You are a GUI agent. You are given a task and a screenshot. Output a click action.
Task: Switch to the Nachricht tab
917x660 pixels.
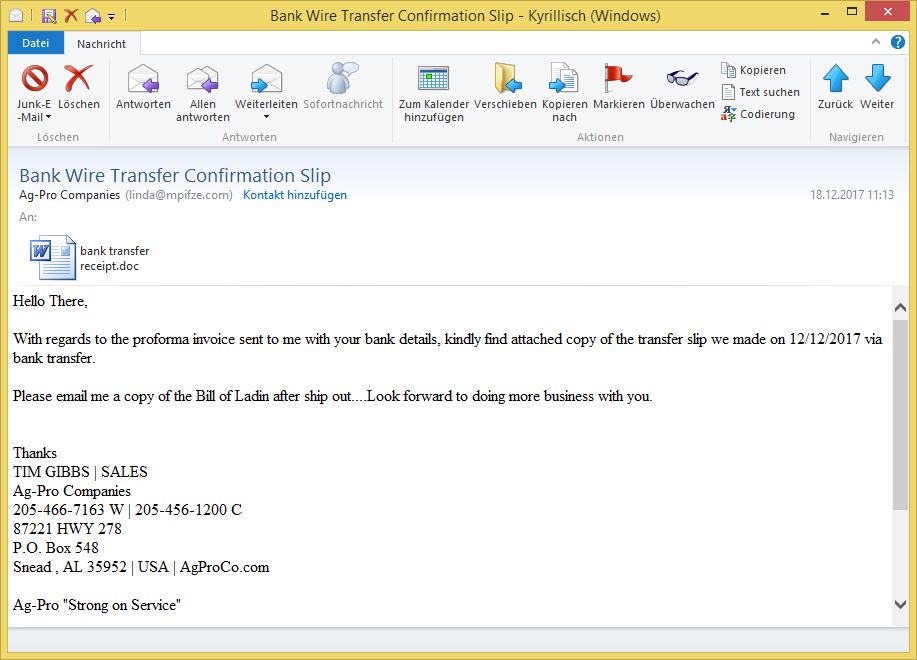[101, 44]
